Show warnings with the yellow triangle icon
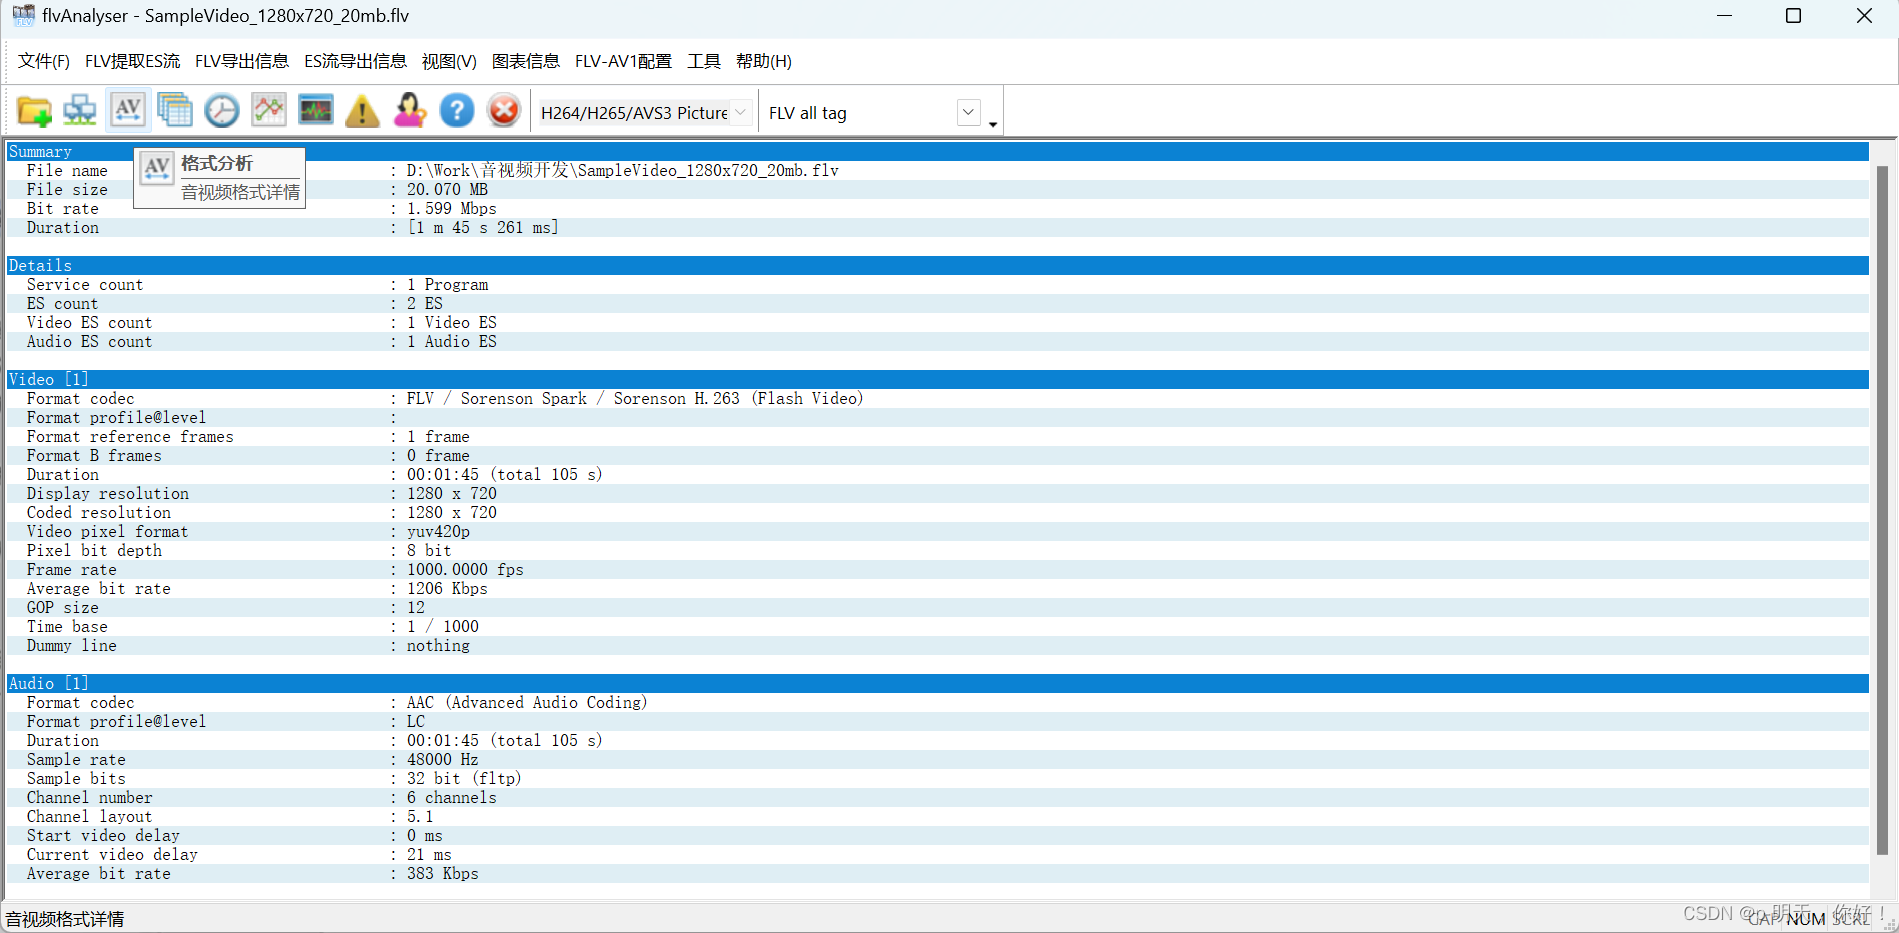 [362, 111]
